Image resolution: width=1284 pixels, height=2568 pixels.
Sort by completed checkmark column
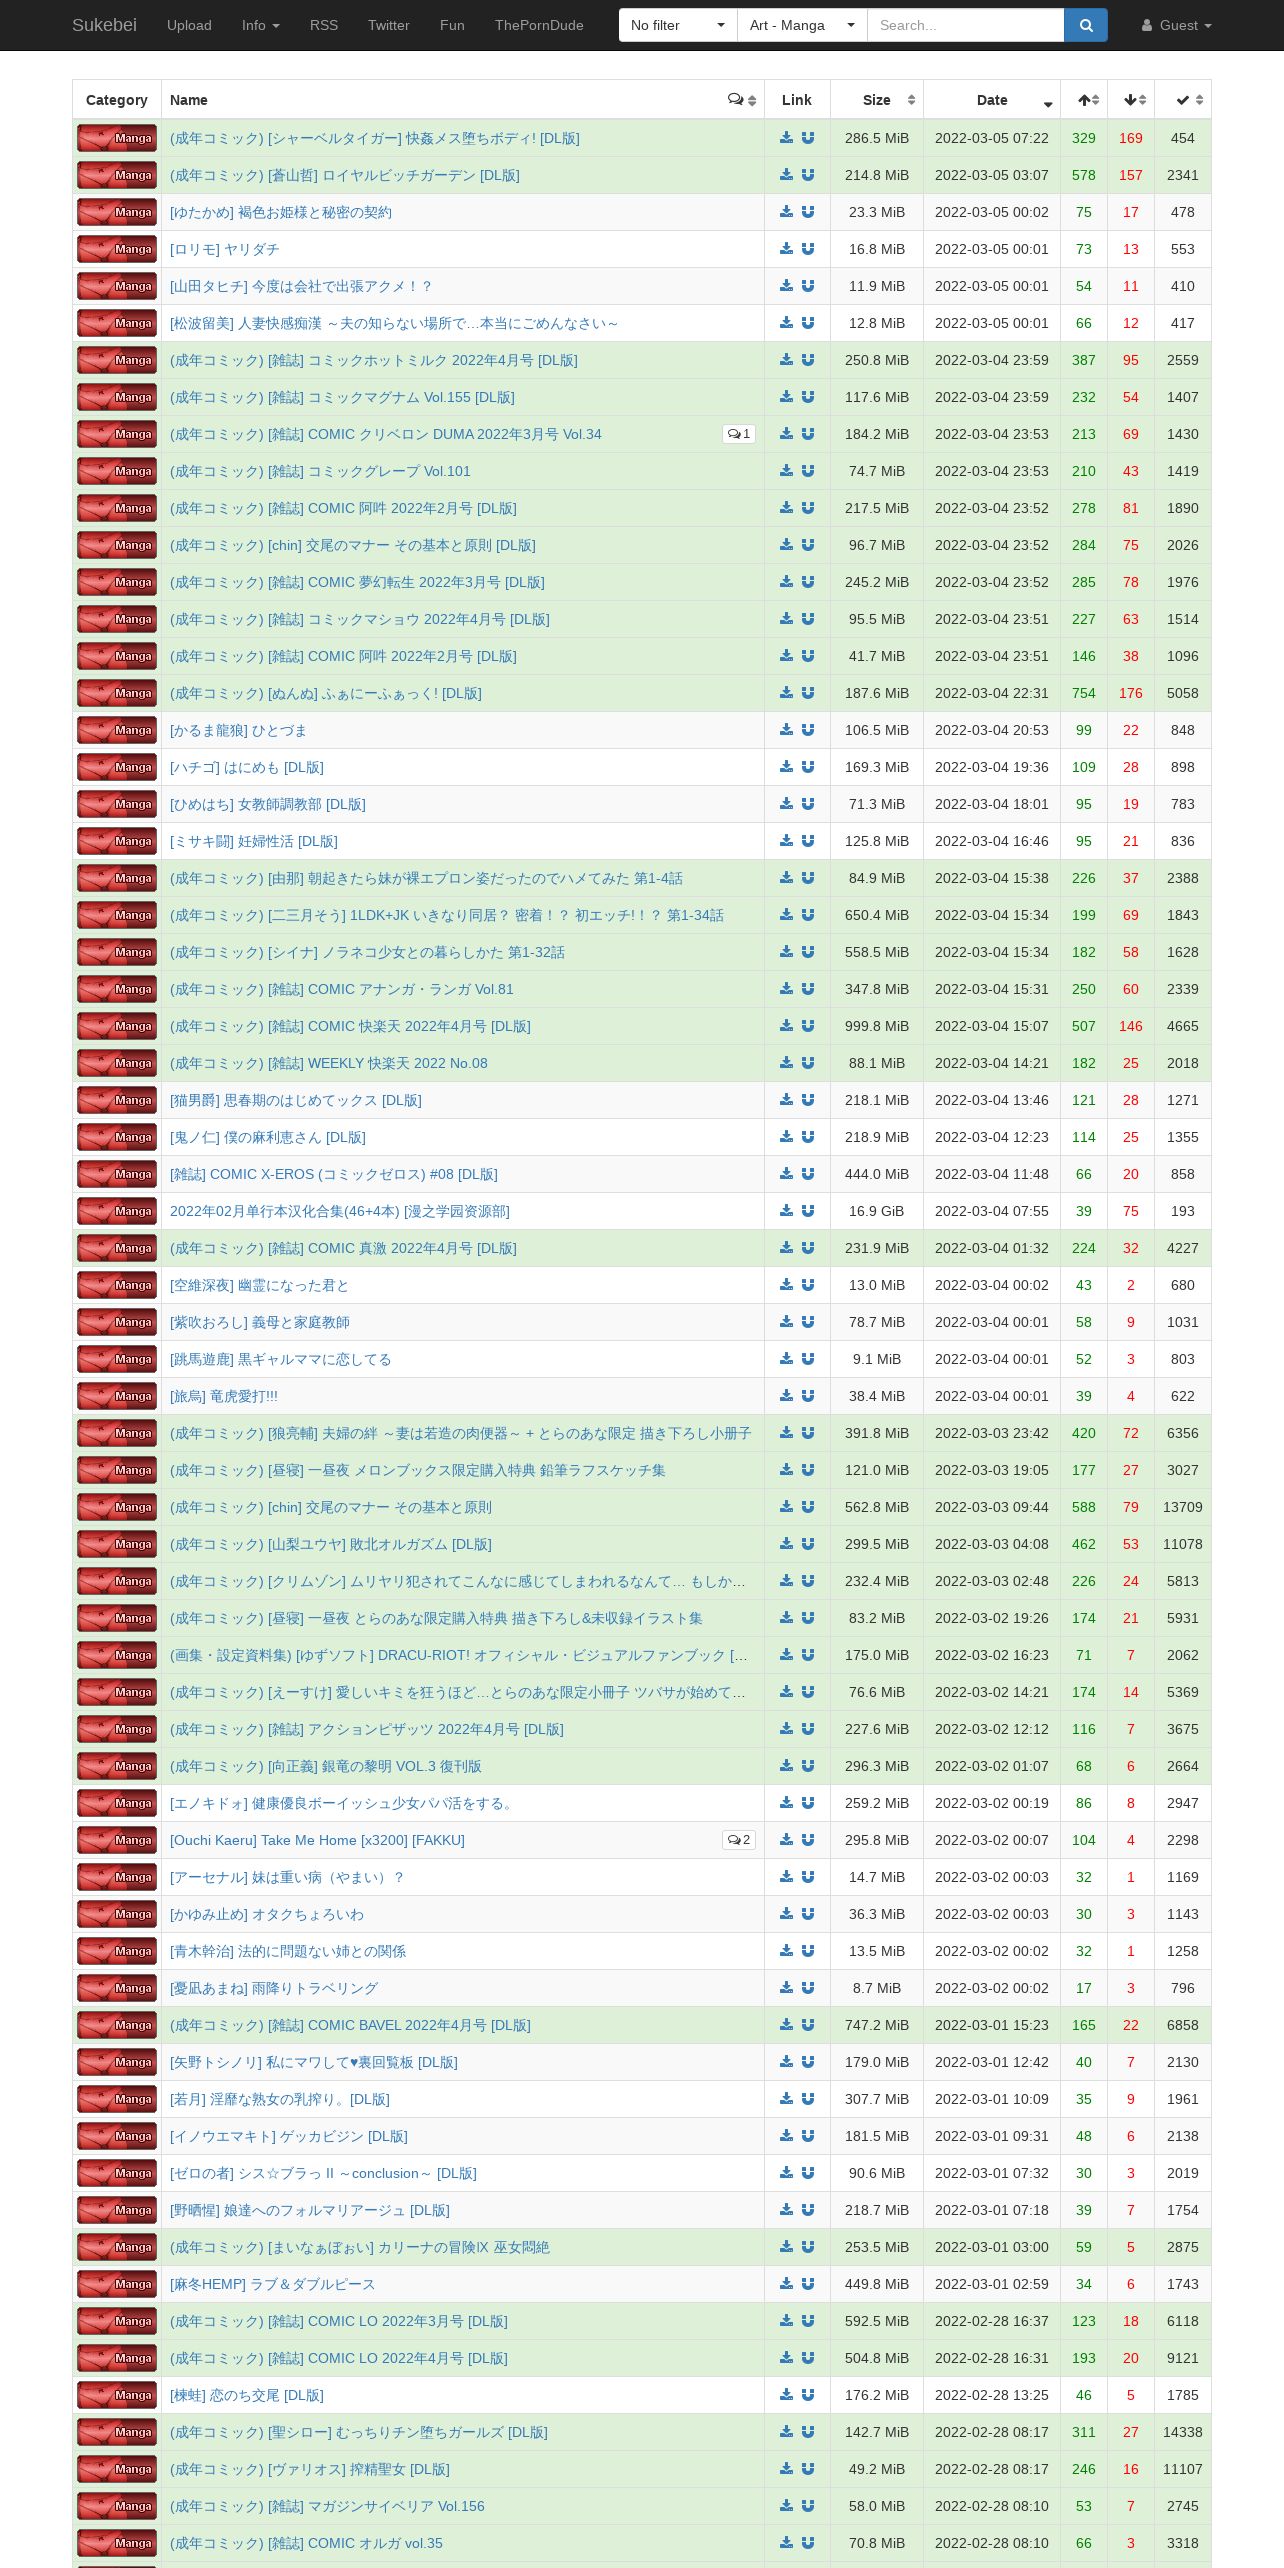(1183, 100)
